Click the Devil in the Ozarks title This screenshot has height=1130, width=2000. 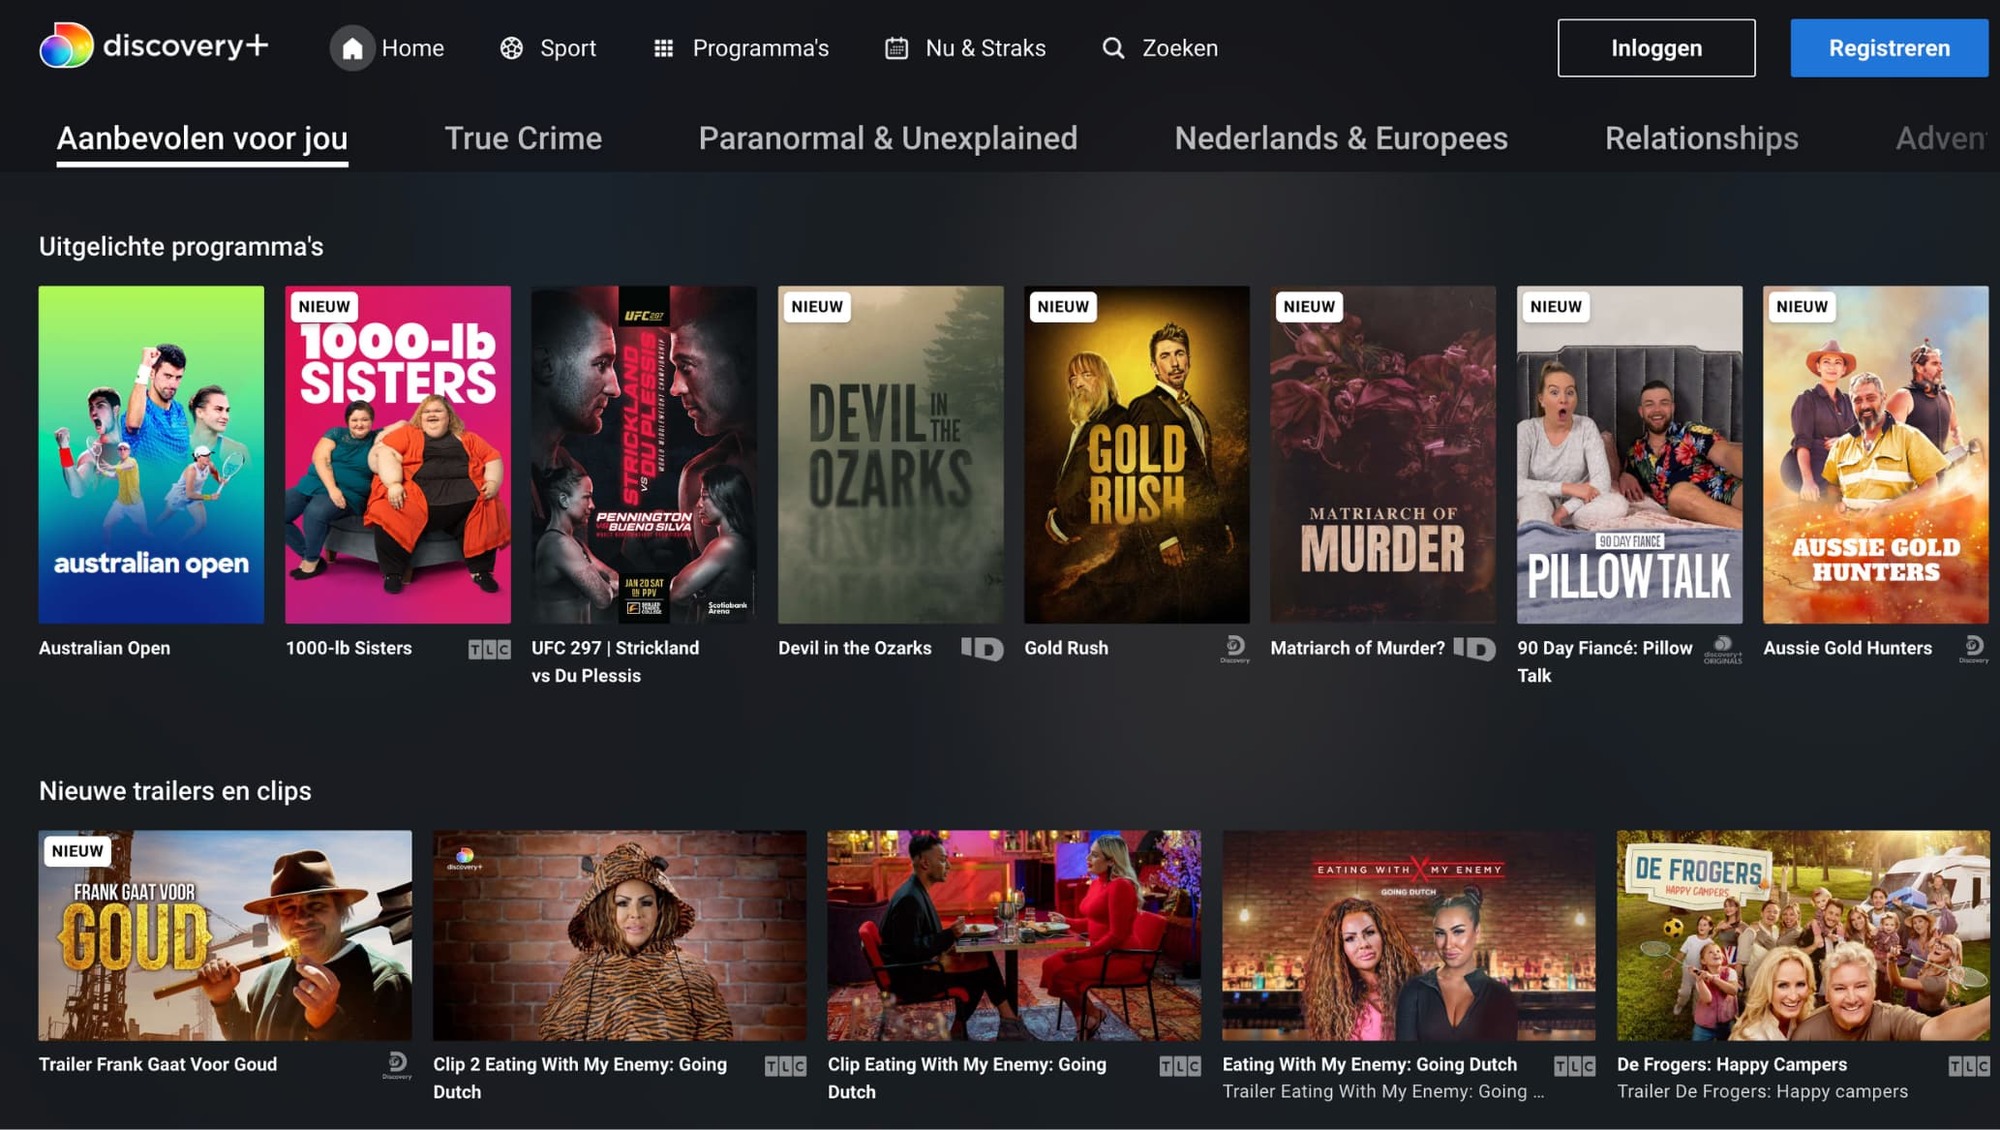[x=855, y=648]
